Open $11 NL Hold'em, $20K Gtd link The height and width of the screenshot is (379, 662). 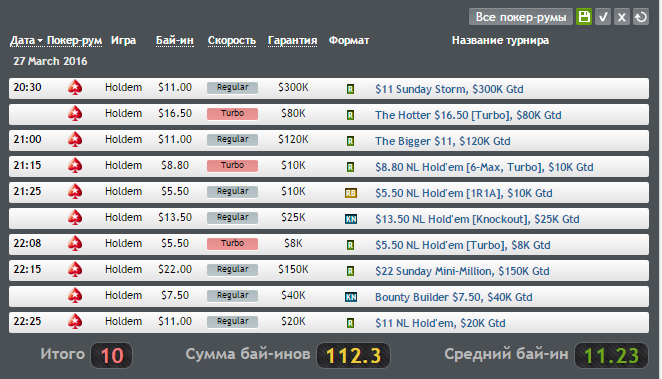tap(440, 323)
